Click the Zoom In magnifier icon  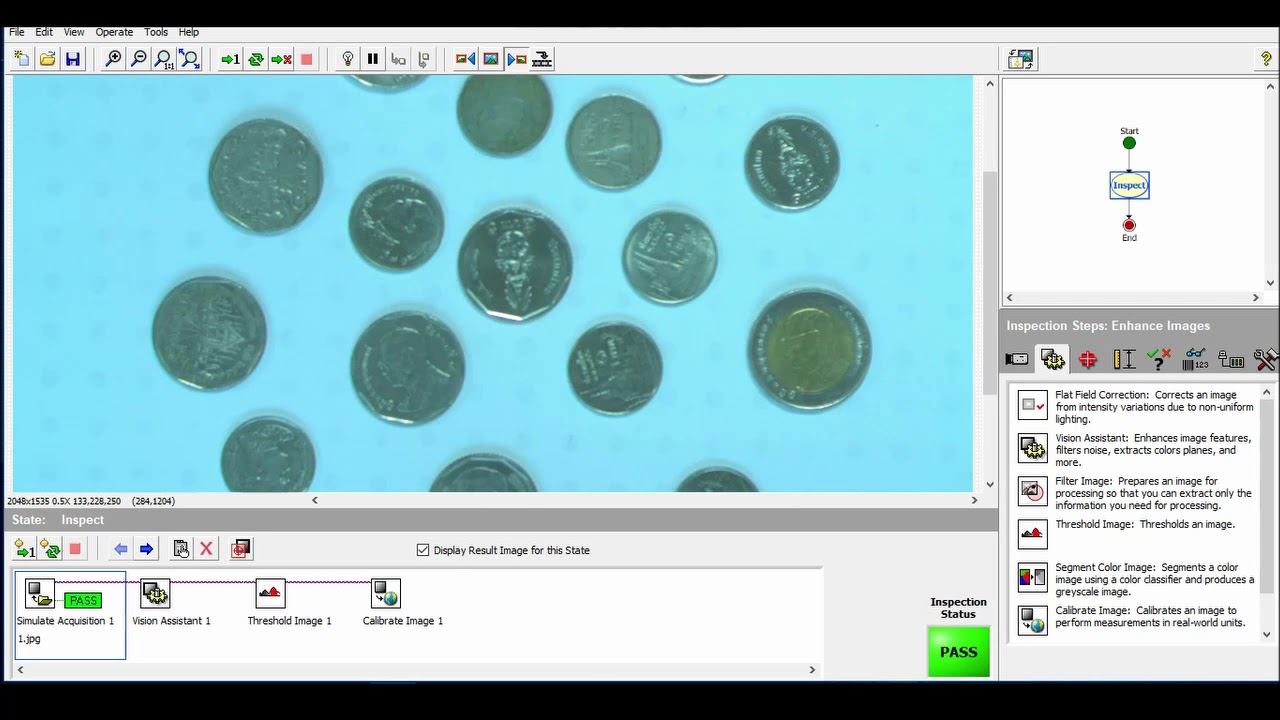click(x=113, y=59)
